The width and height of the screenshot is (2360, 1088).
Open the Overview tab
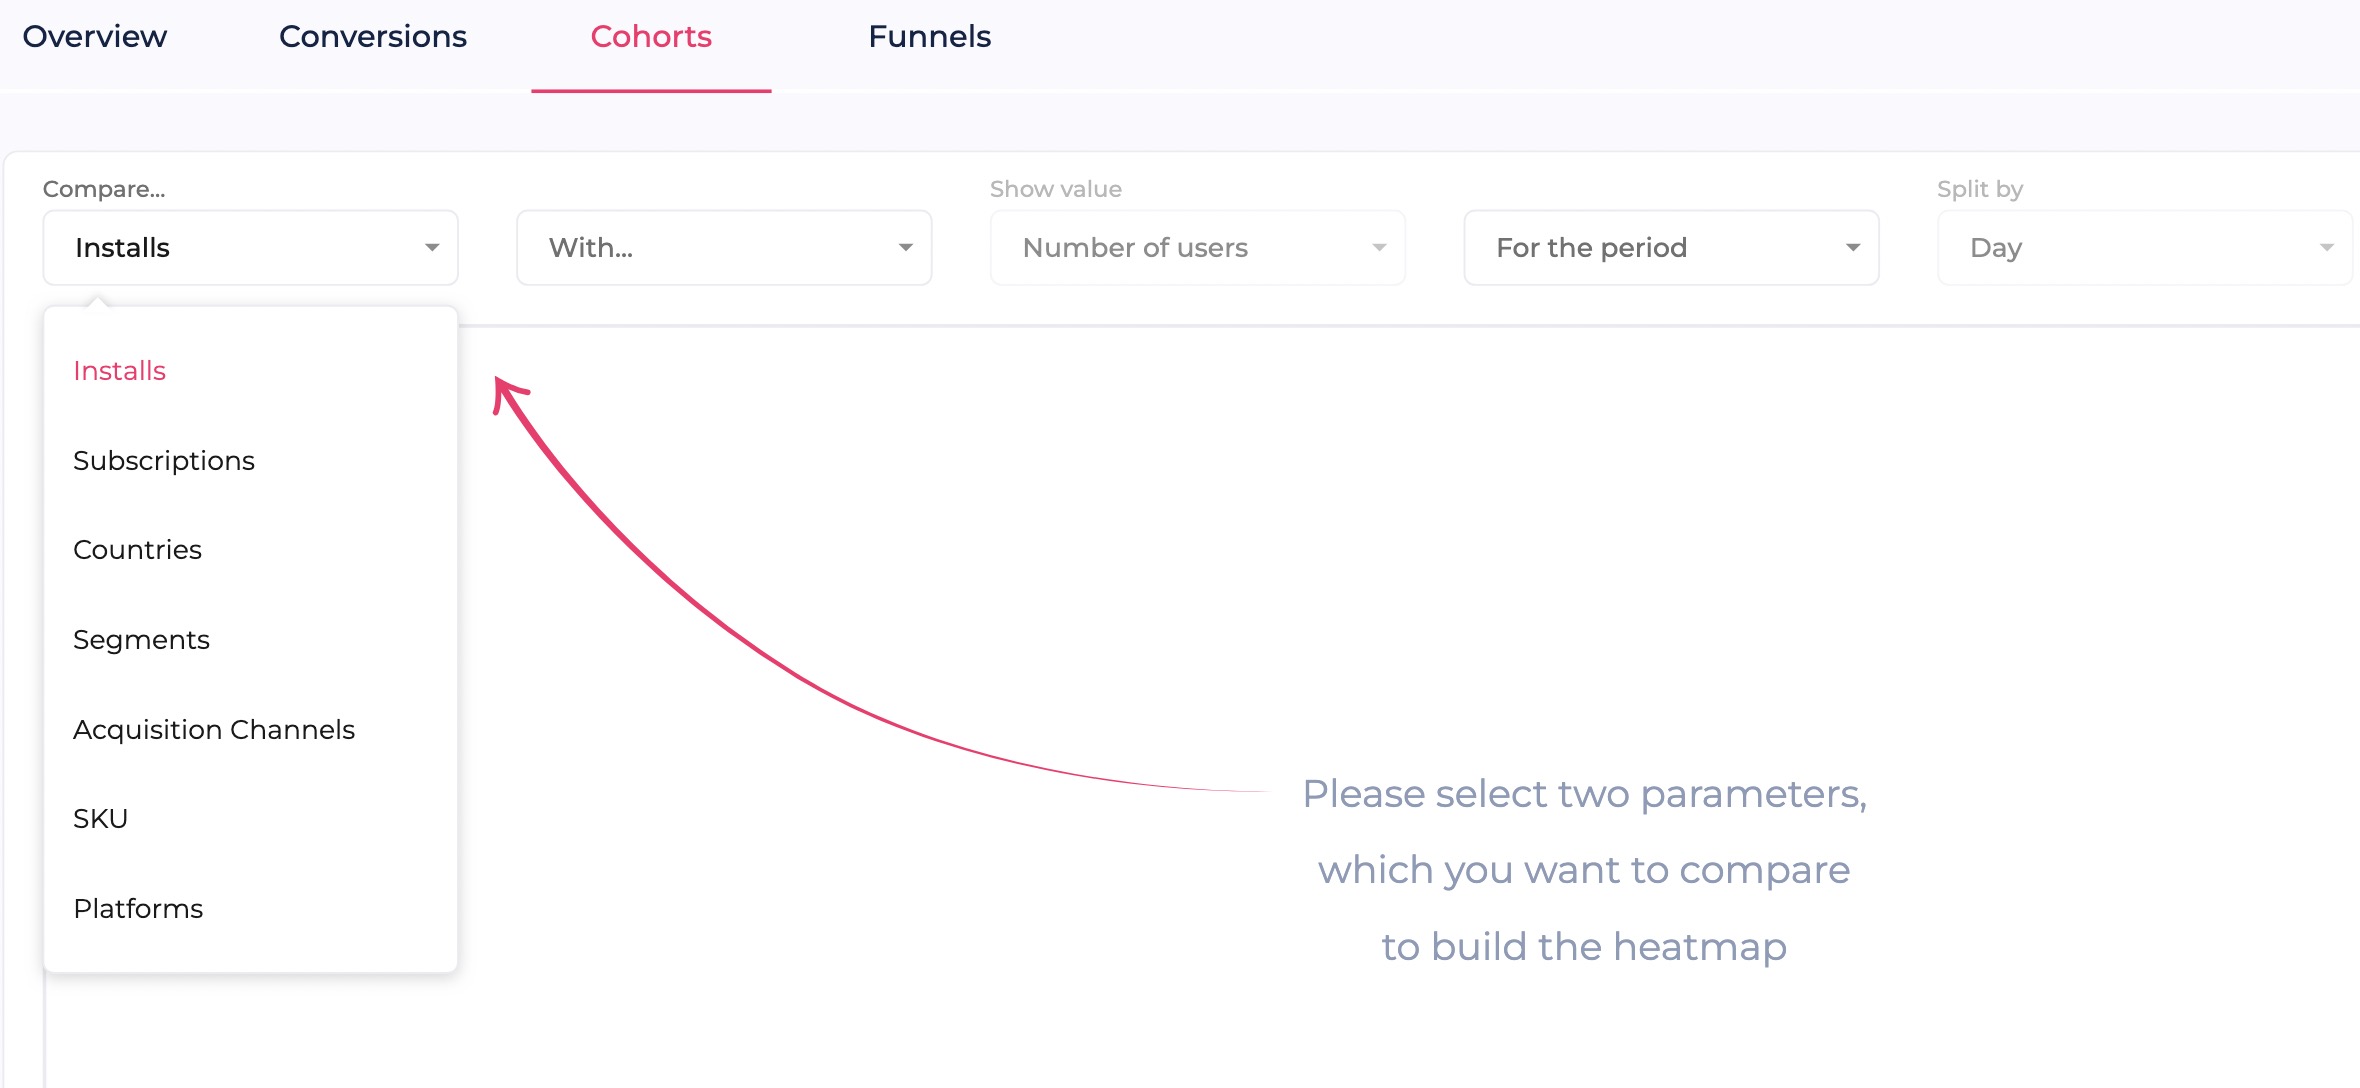click(95, 37)
